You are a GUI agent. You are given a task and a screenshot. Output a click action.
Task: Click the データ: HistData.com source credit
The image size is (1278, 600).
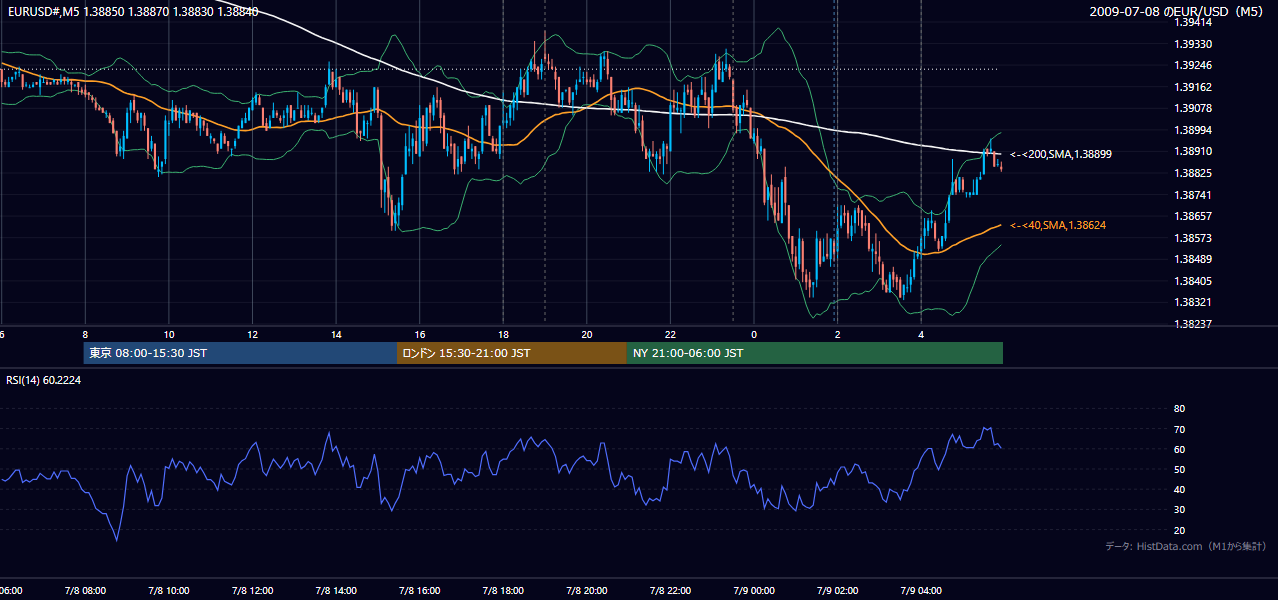tap(1185, 546)
